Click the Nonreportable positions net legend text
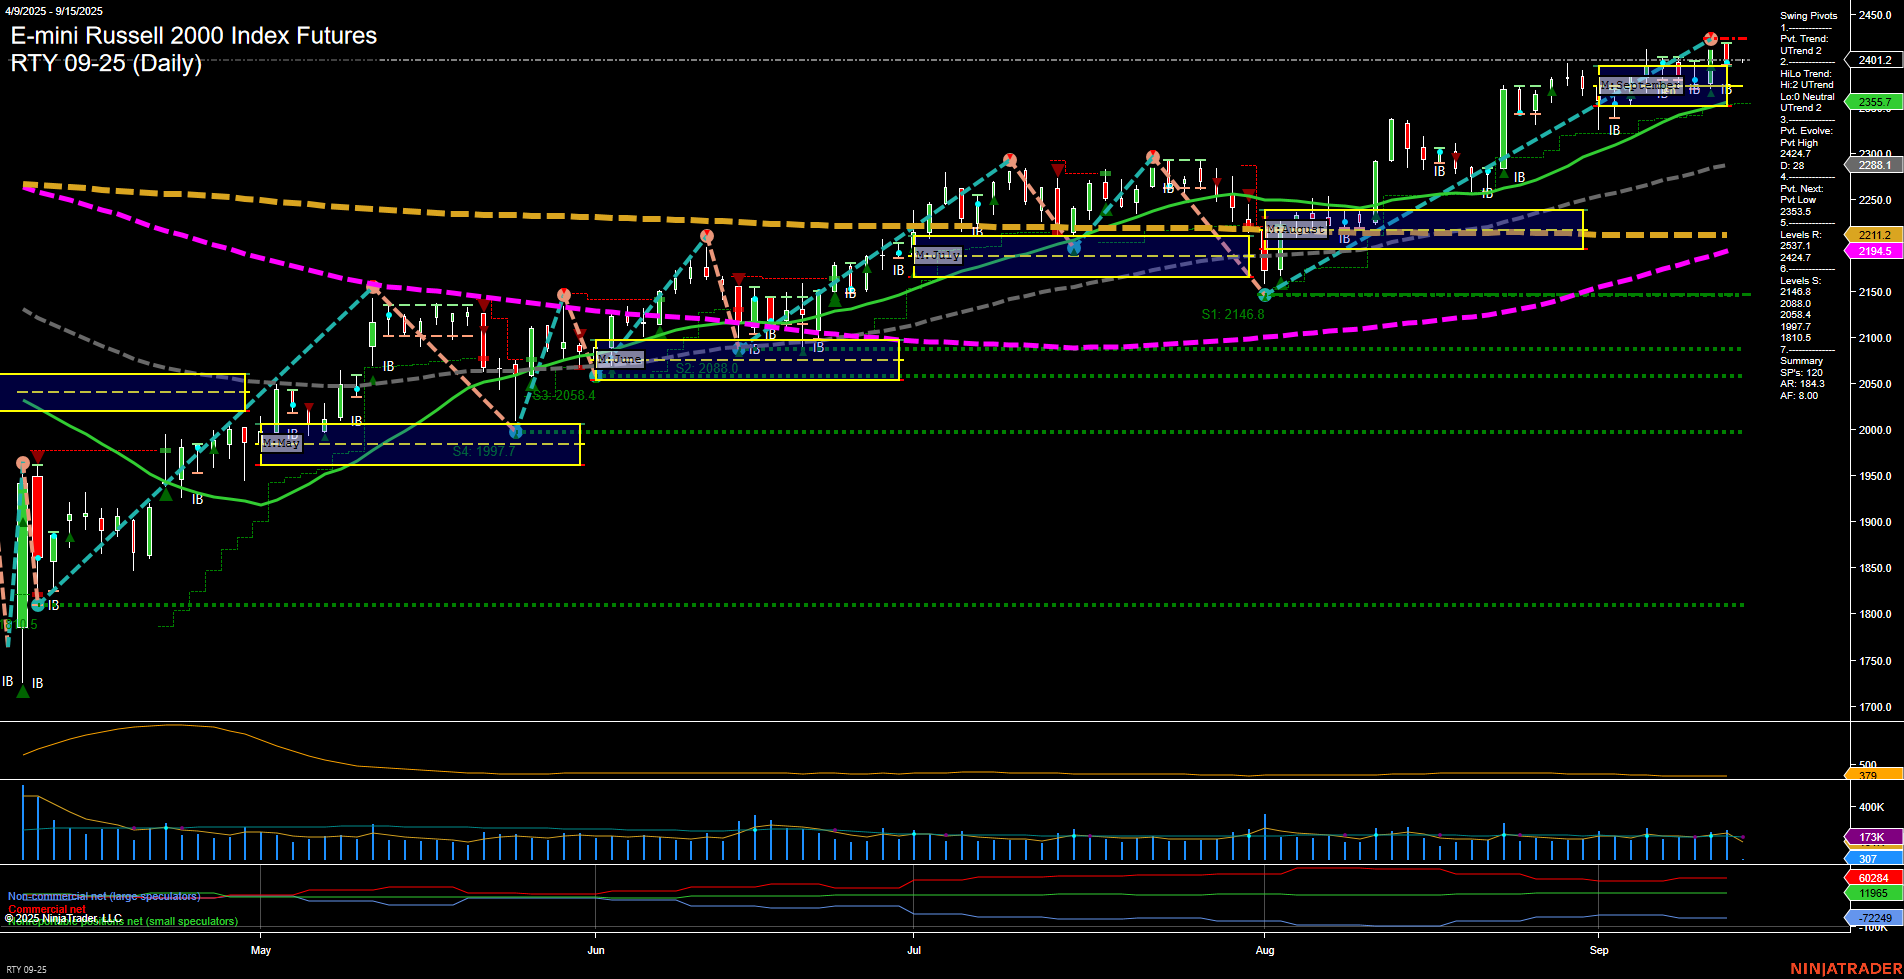 click(122, 921)
